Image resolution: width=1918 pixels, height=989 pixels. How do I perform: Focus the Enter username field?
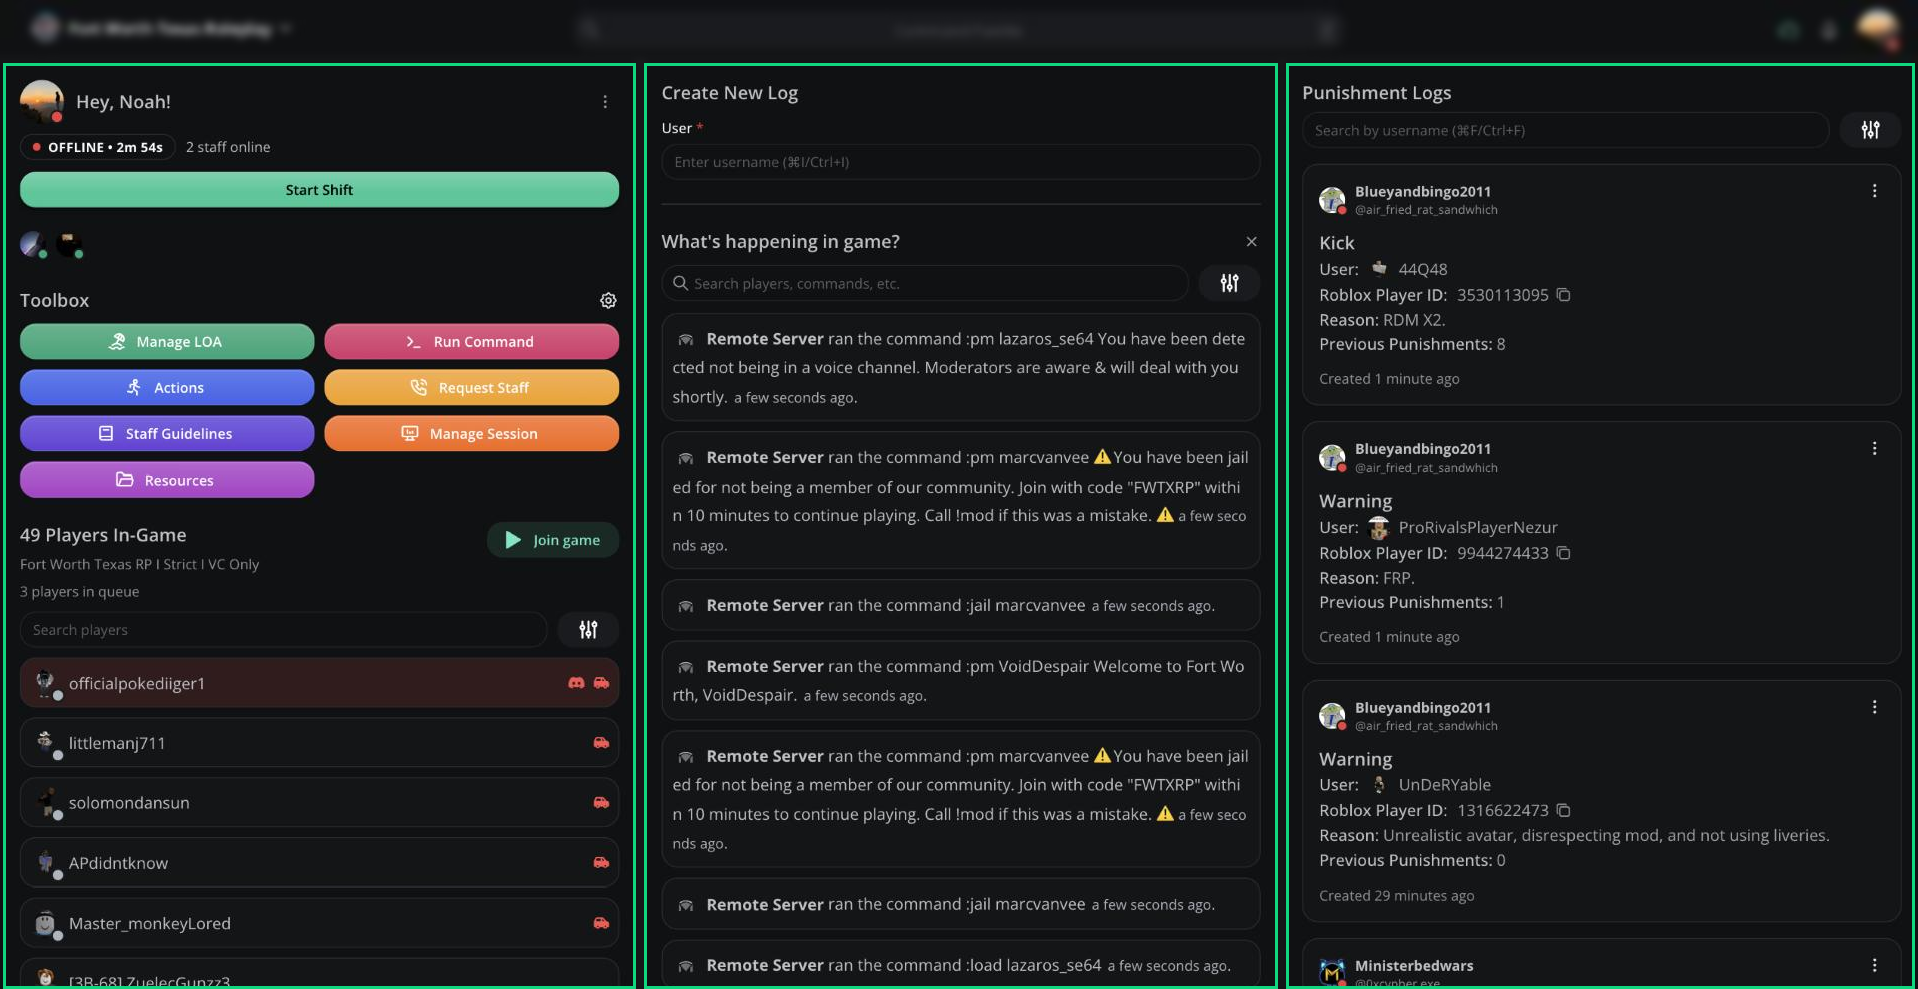click(x=960, y=162)
